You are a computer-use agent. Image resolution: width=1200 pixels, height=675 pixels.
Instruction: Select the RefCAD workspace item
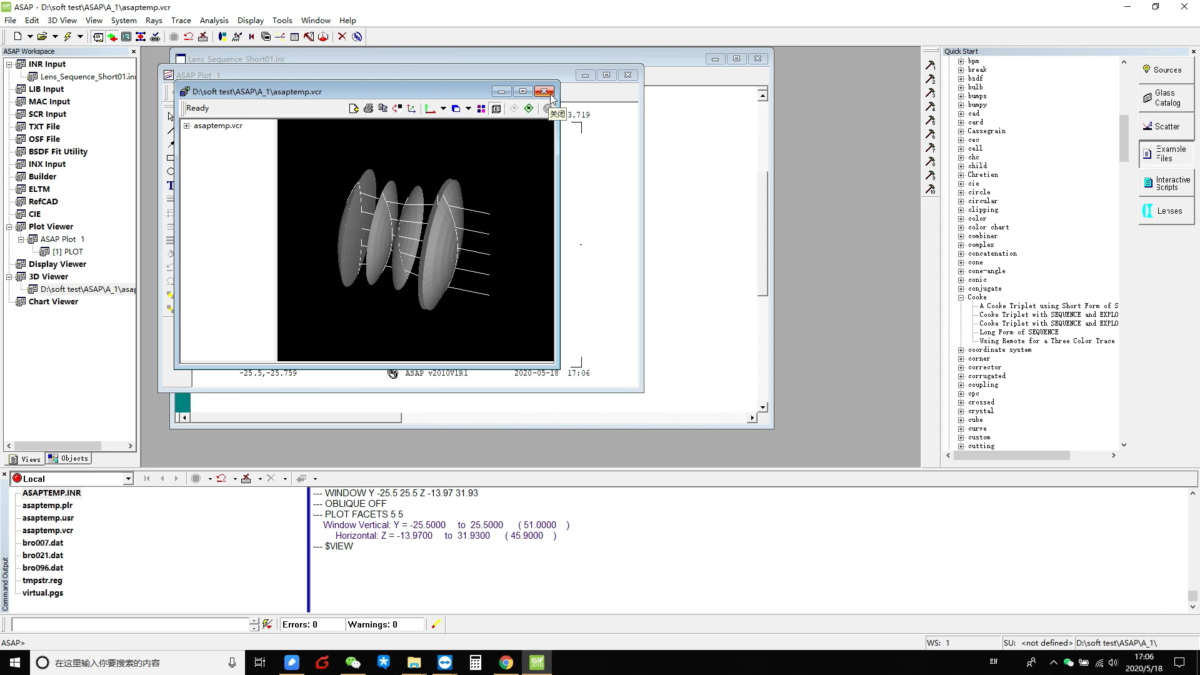click(x=43, y=202)
